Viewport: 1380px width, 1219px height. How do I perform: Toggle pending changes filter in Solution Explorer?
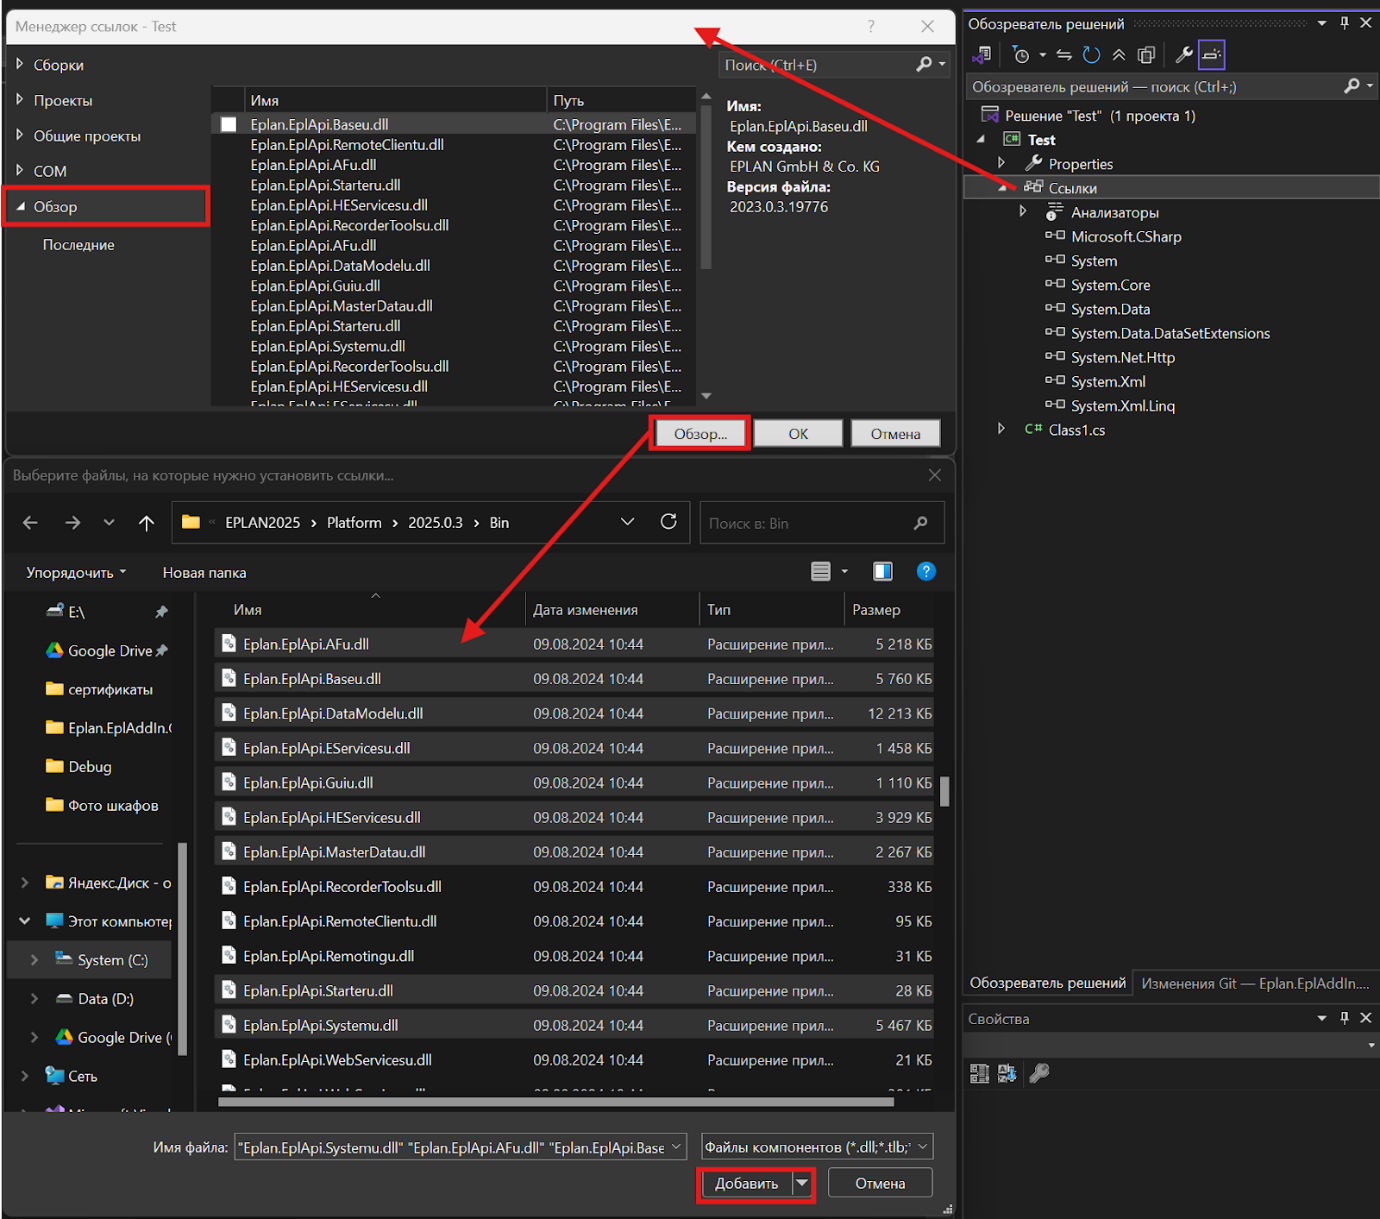click(1021, 54)
